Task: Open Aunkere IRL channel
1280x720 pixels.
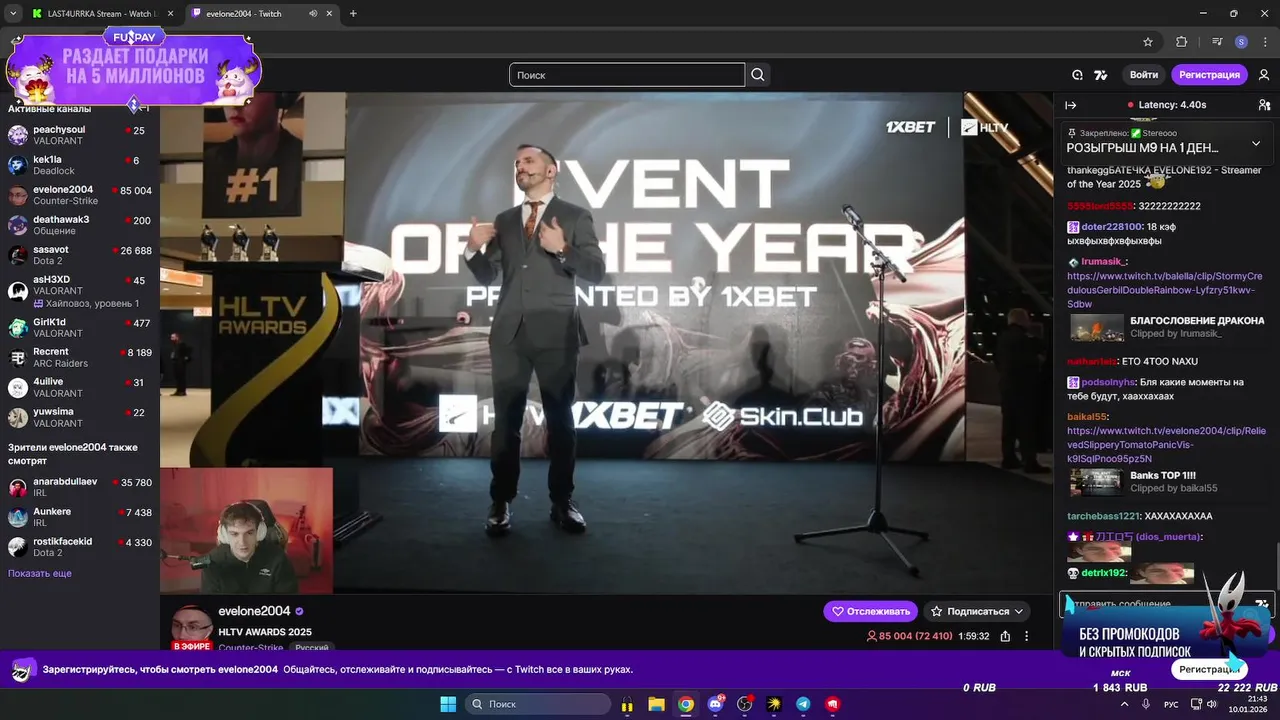Action: click(x=79, y=517)
